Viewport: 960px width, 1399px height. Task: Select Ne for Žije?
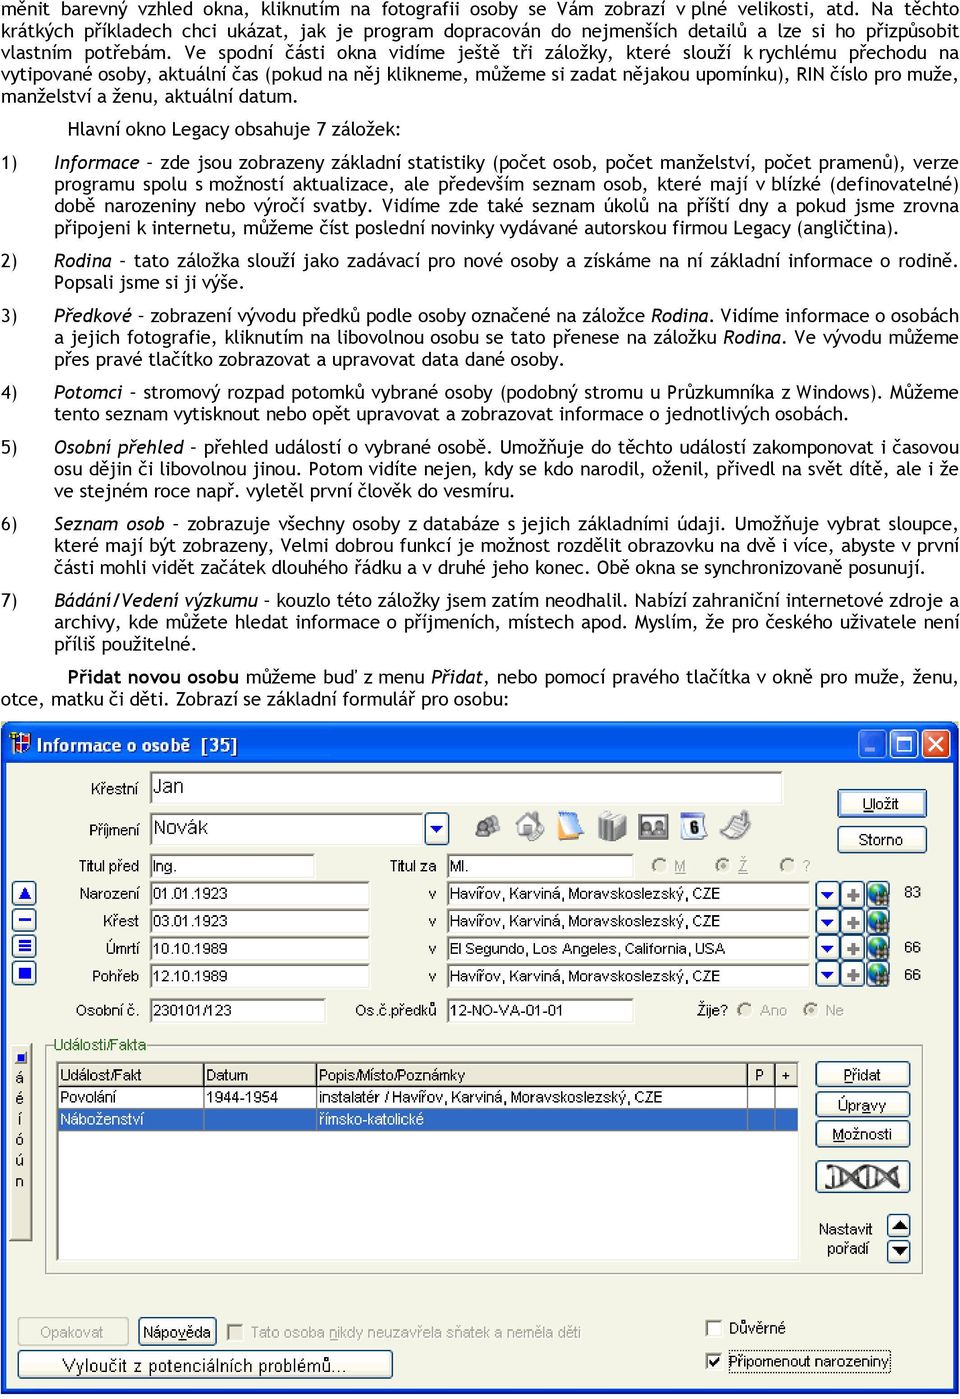(811, 1010)
